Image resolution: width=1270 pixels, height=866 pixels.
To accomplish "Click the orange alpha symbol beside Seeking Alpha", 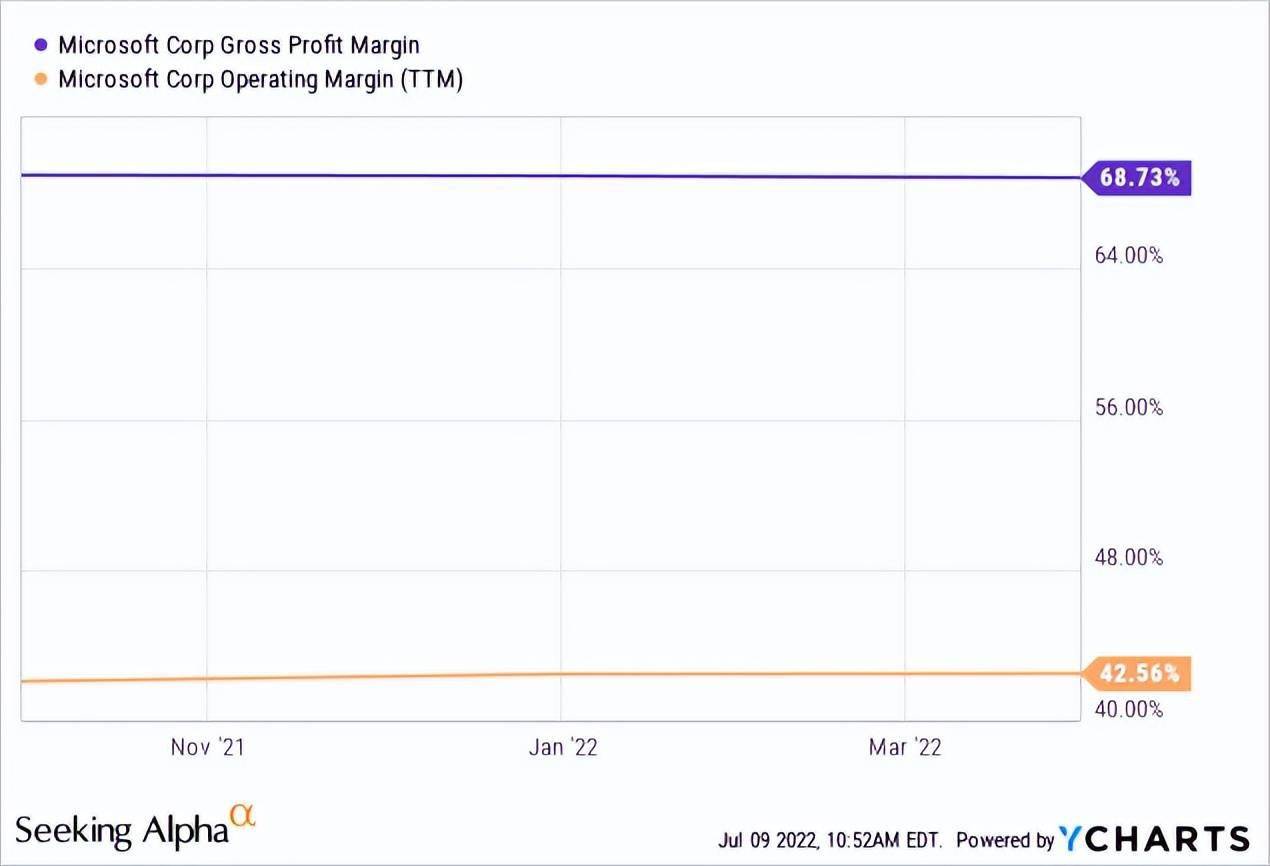I will pos(243,817).
